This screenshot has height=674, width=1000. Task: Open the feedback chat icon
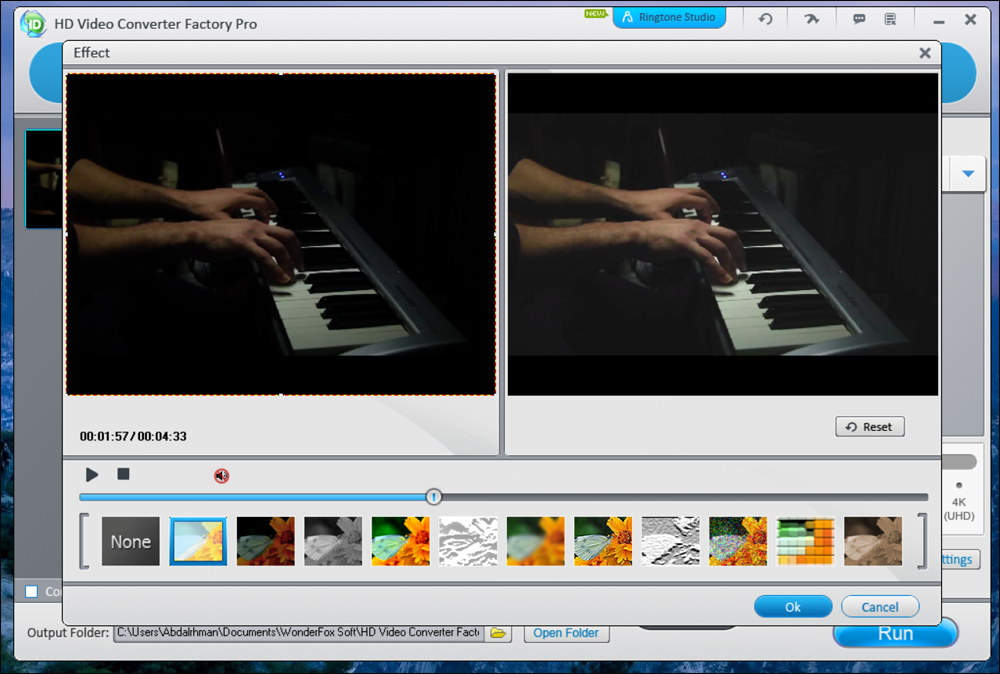[x=859, y=18]
